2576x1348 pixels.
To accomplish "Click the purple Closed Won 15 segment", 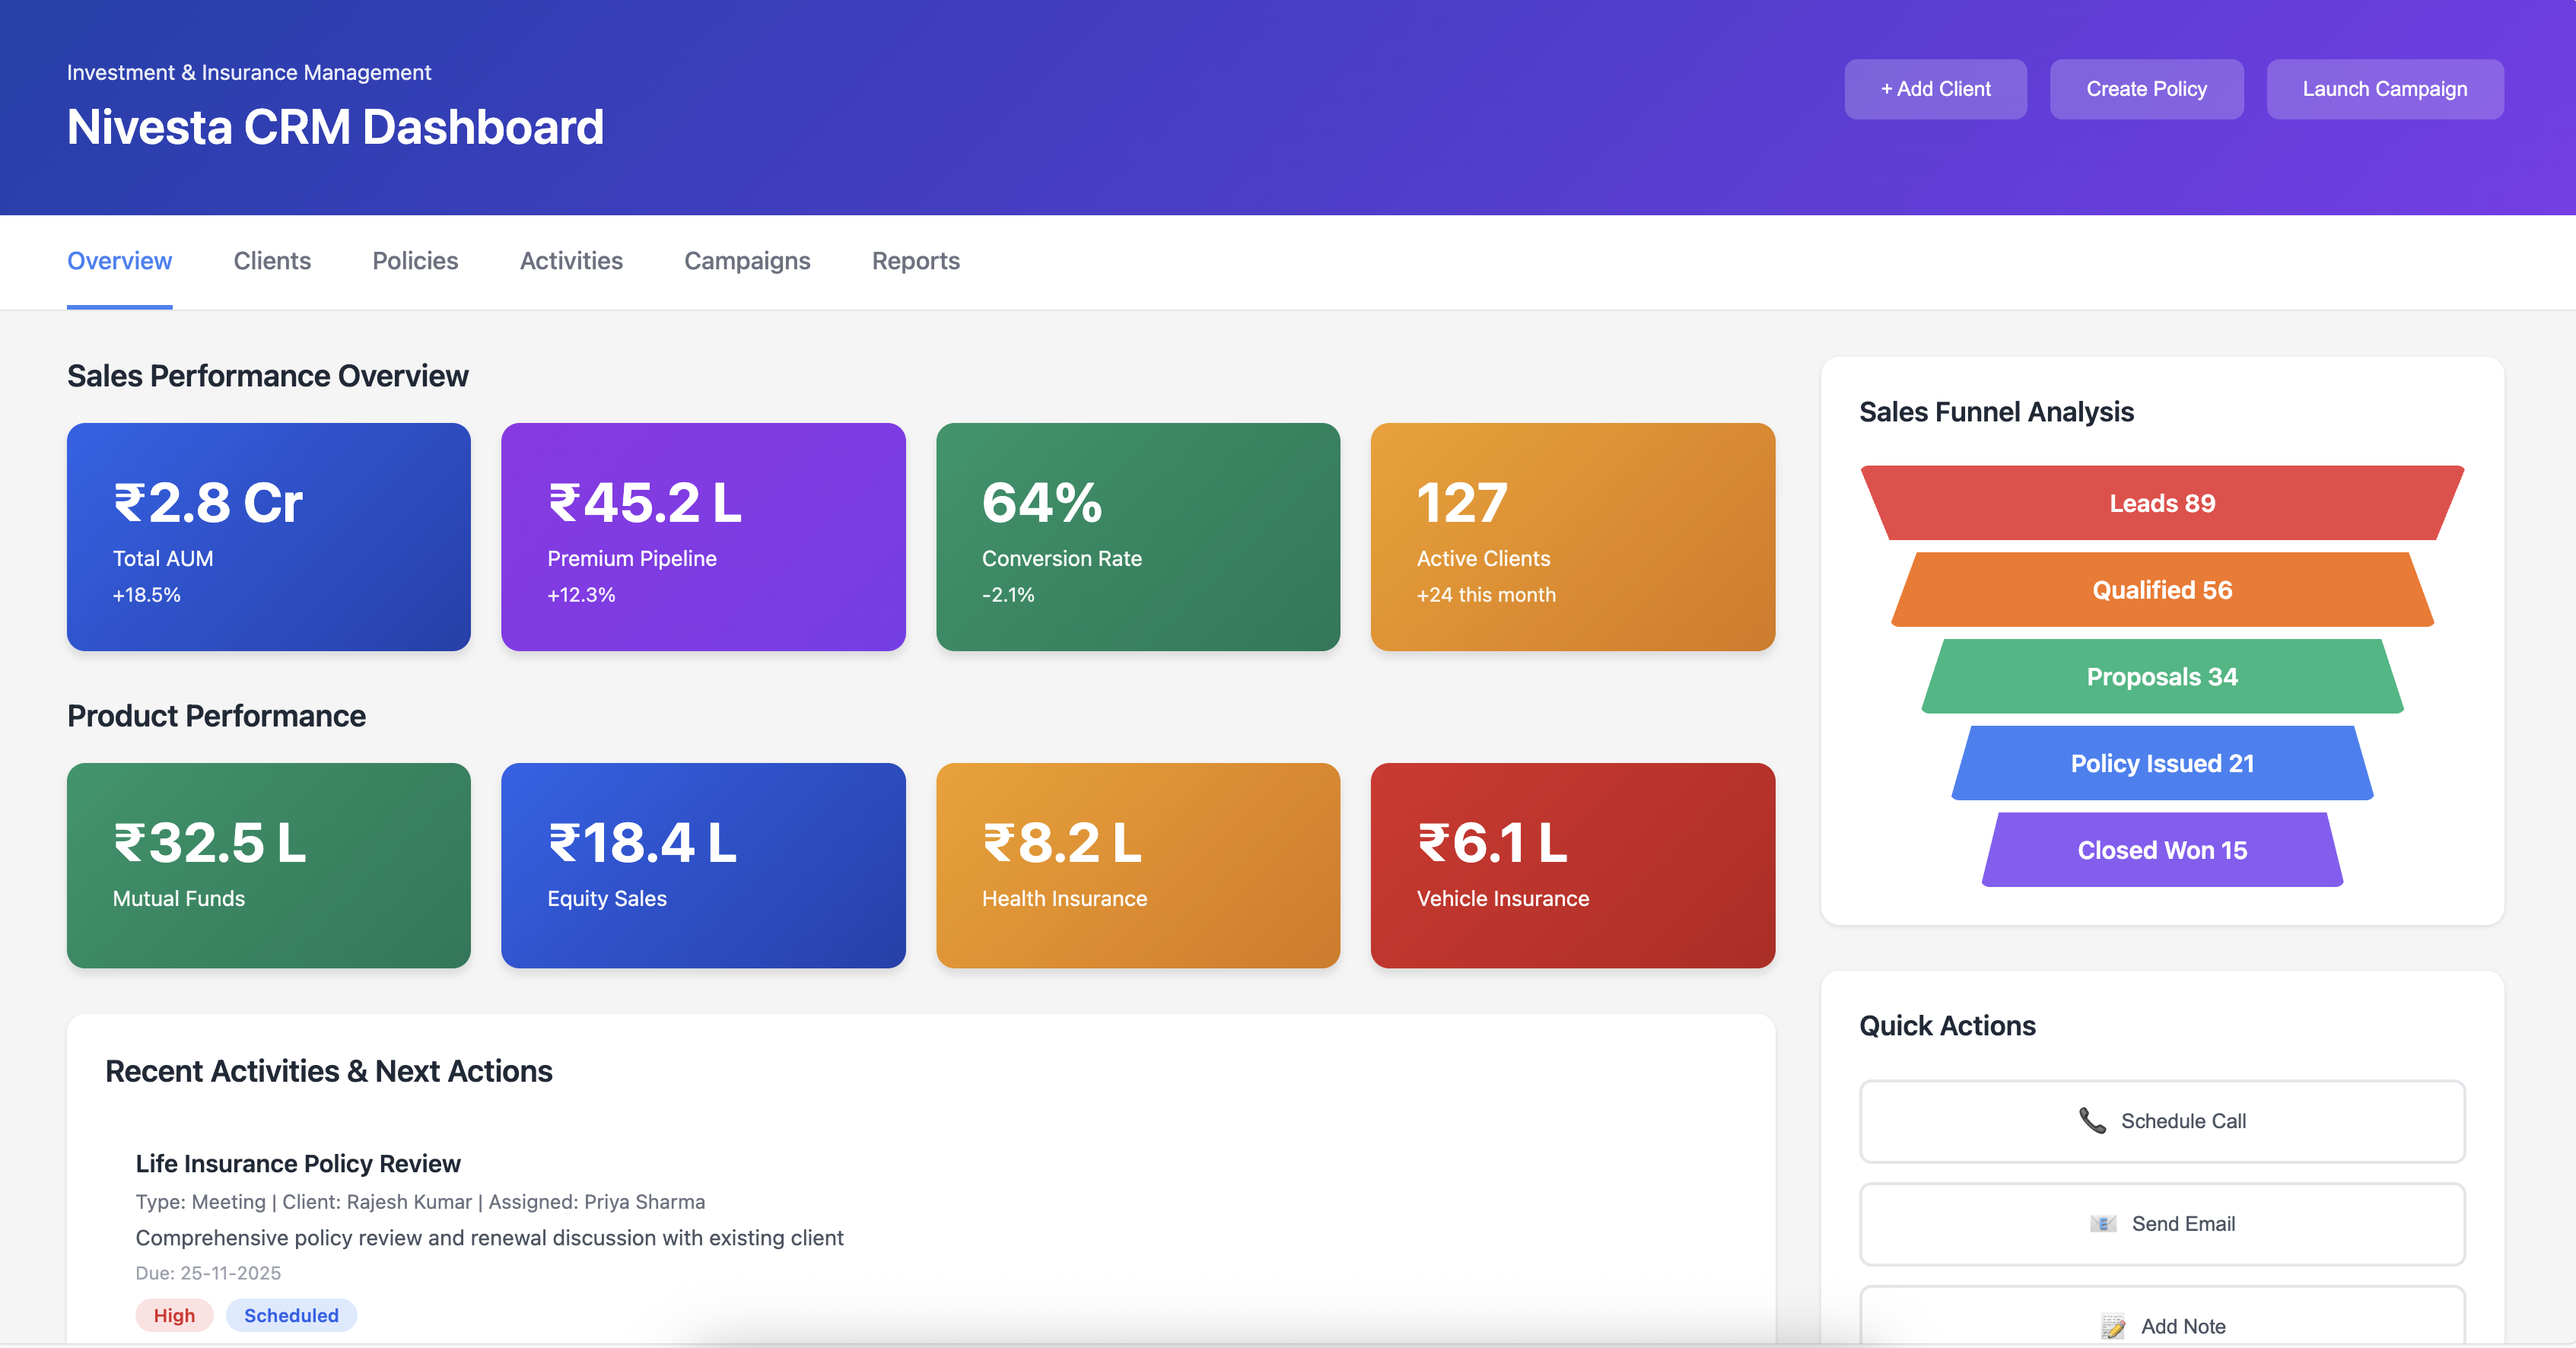I will (x=2162, y=850).
